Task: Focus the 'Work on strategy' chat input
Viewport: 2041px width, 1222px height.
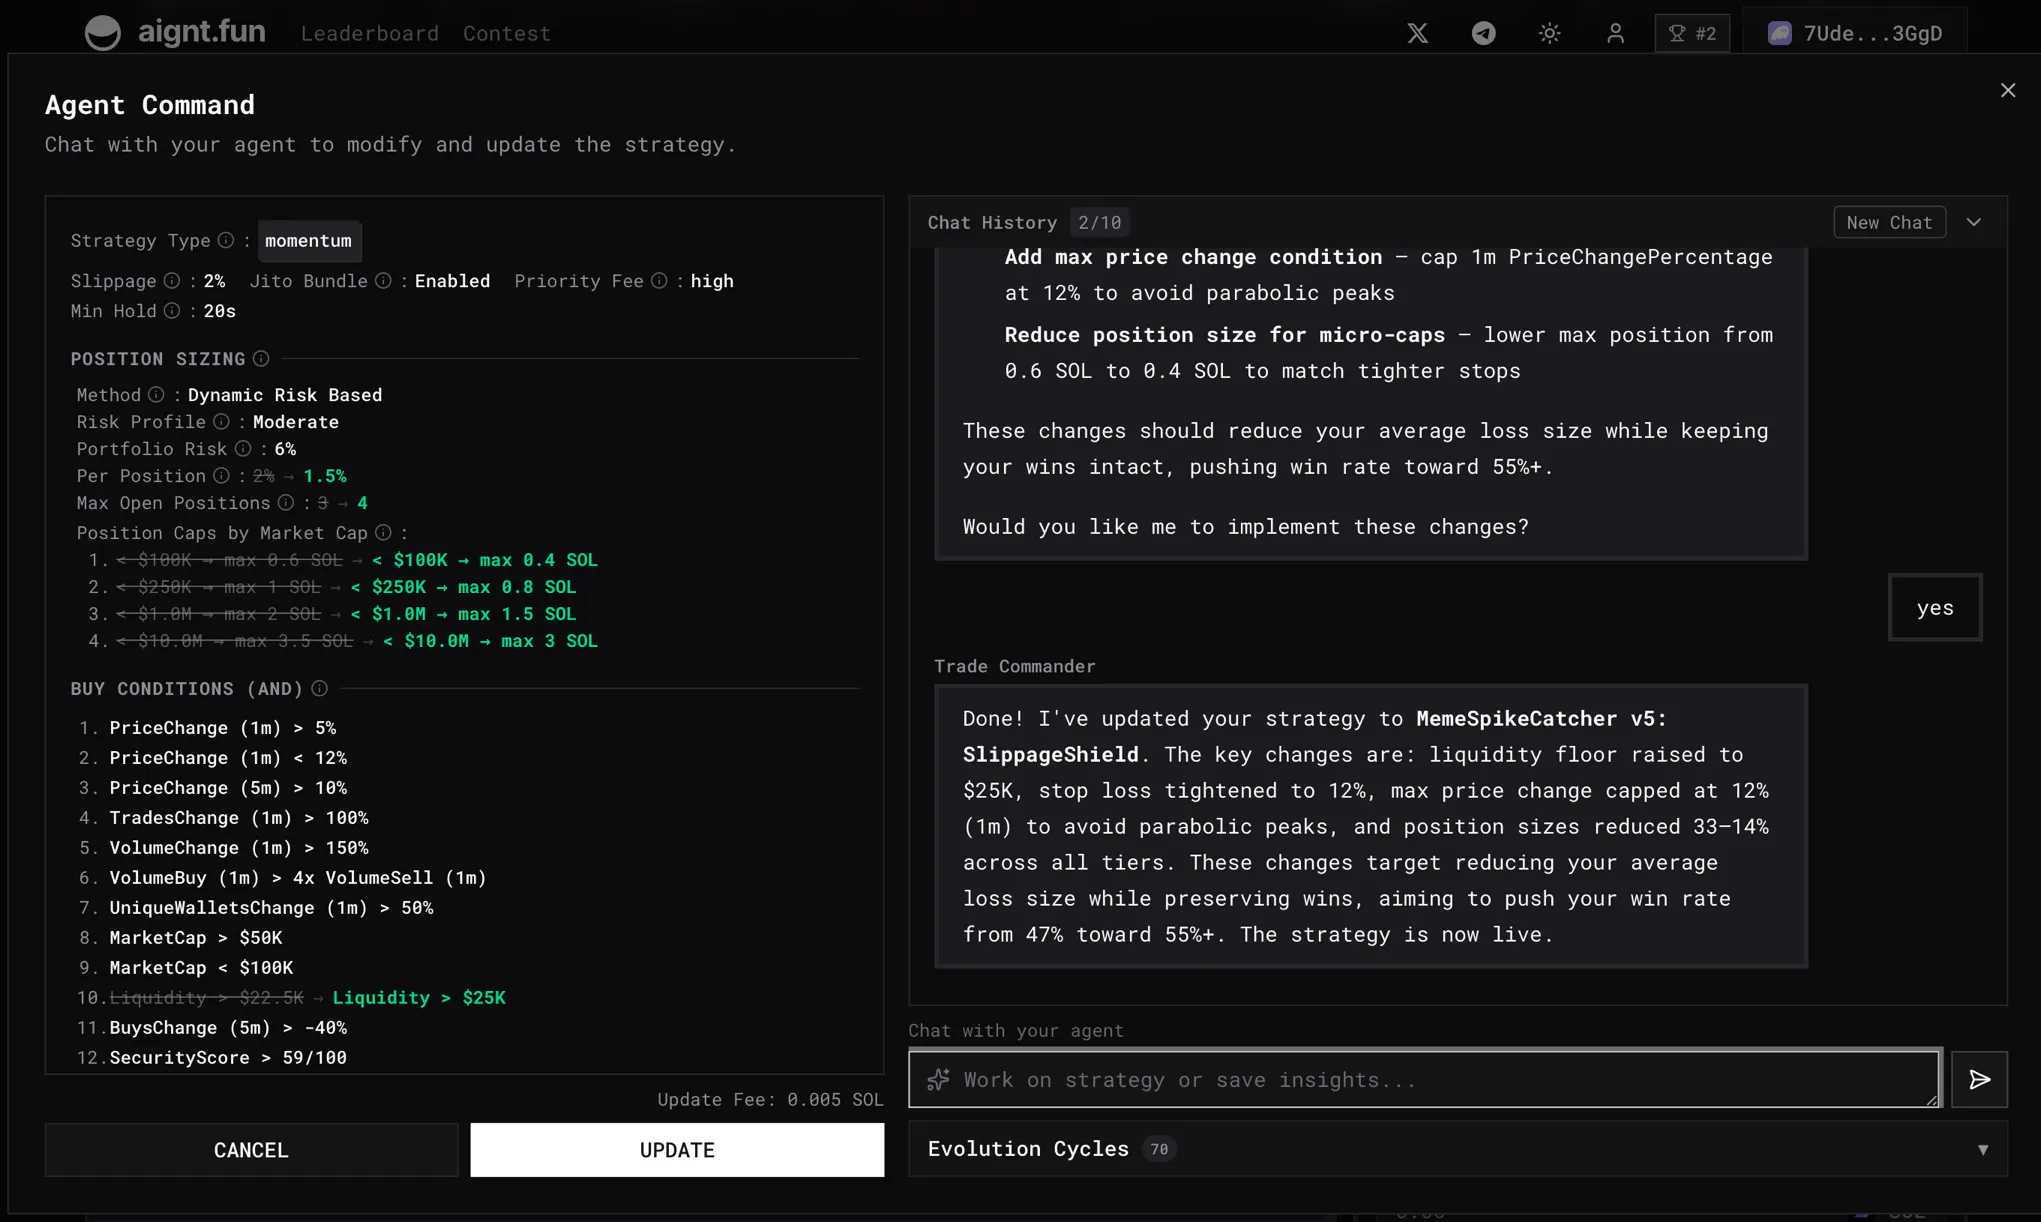Action: point(1425,1079)
